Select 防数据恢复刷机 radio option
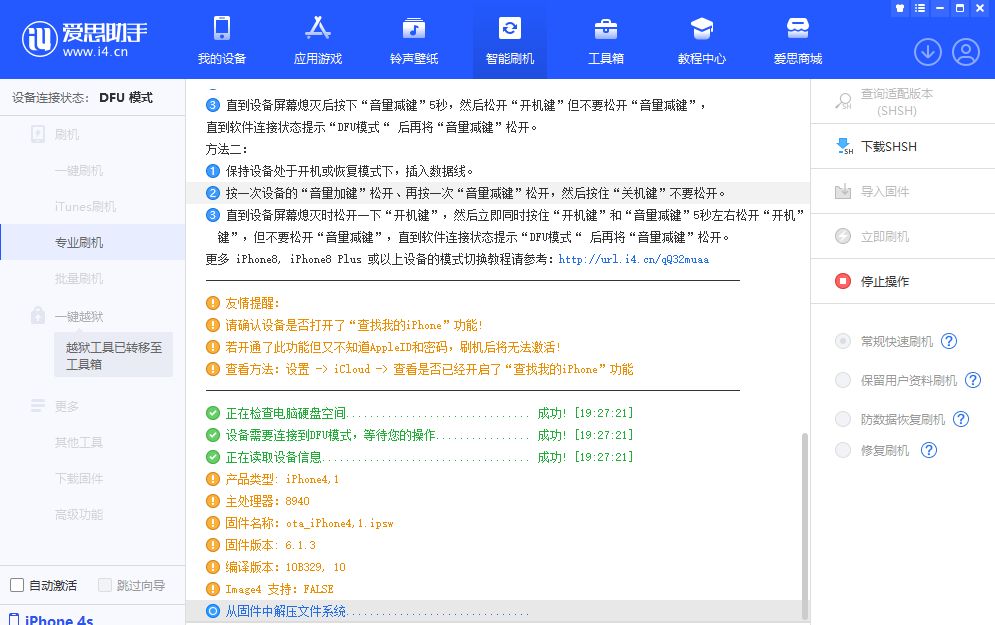Screen dimensions: 995x625 [x=843, y=419]
